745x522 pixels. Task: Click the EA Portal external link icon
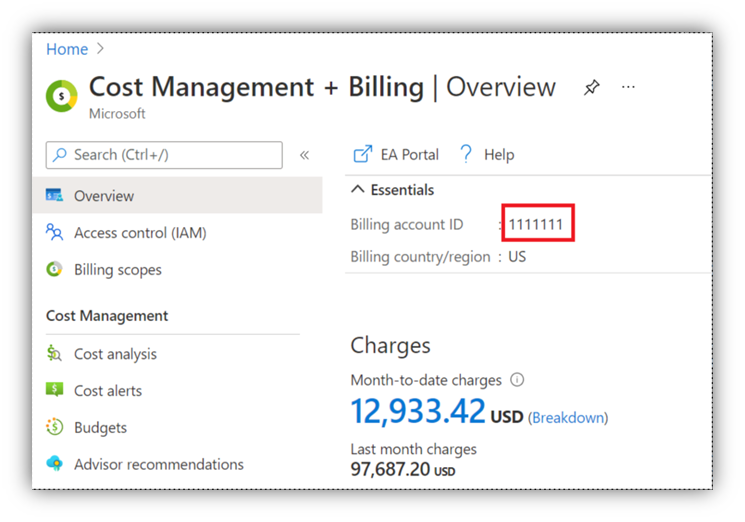pyautogui.click(x=362, y=154)
